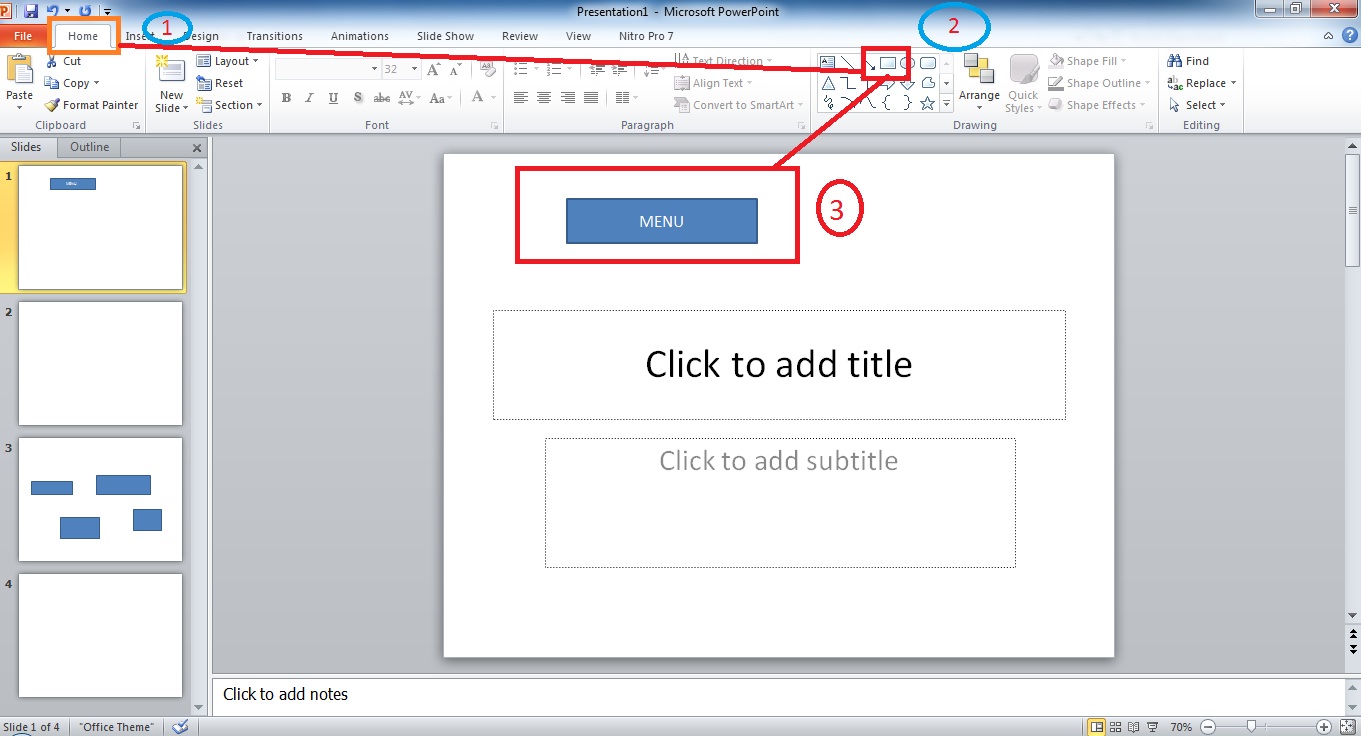
Task: Open the font name combo box
Action: (327, 69)
